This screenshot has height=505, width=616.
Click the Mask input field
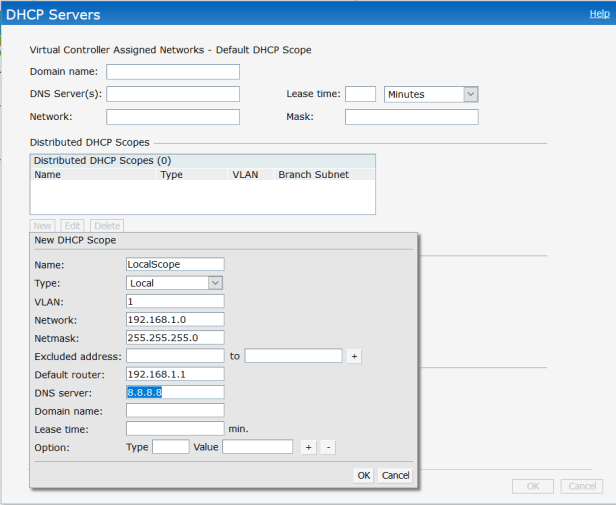coord(412,117)
